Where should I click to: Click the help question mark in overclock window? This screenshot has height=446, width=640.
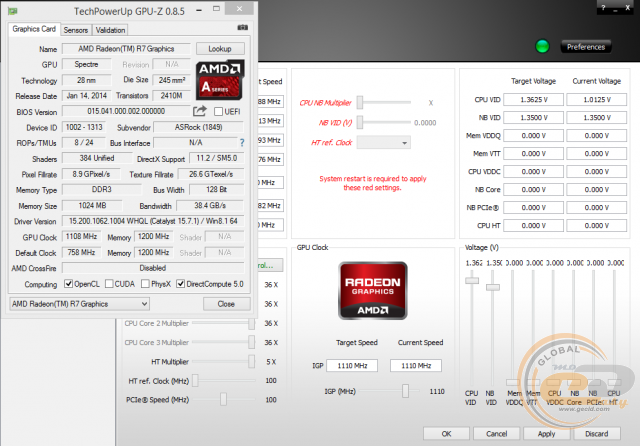click(x=603, y=7)
